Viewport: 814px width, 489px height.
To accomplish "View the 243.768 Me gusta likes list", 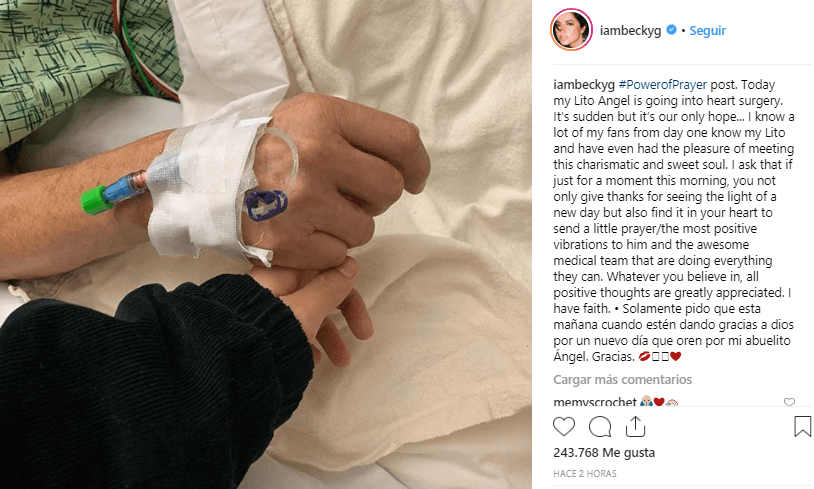I will click(604, 453).
